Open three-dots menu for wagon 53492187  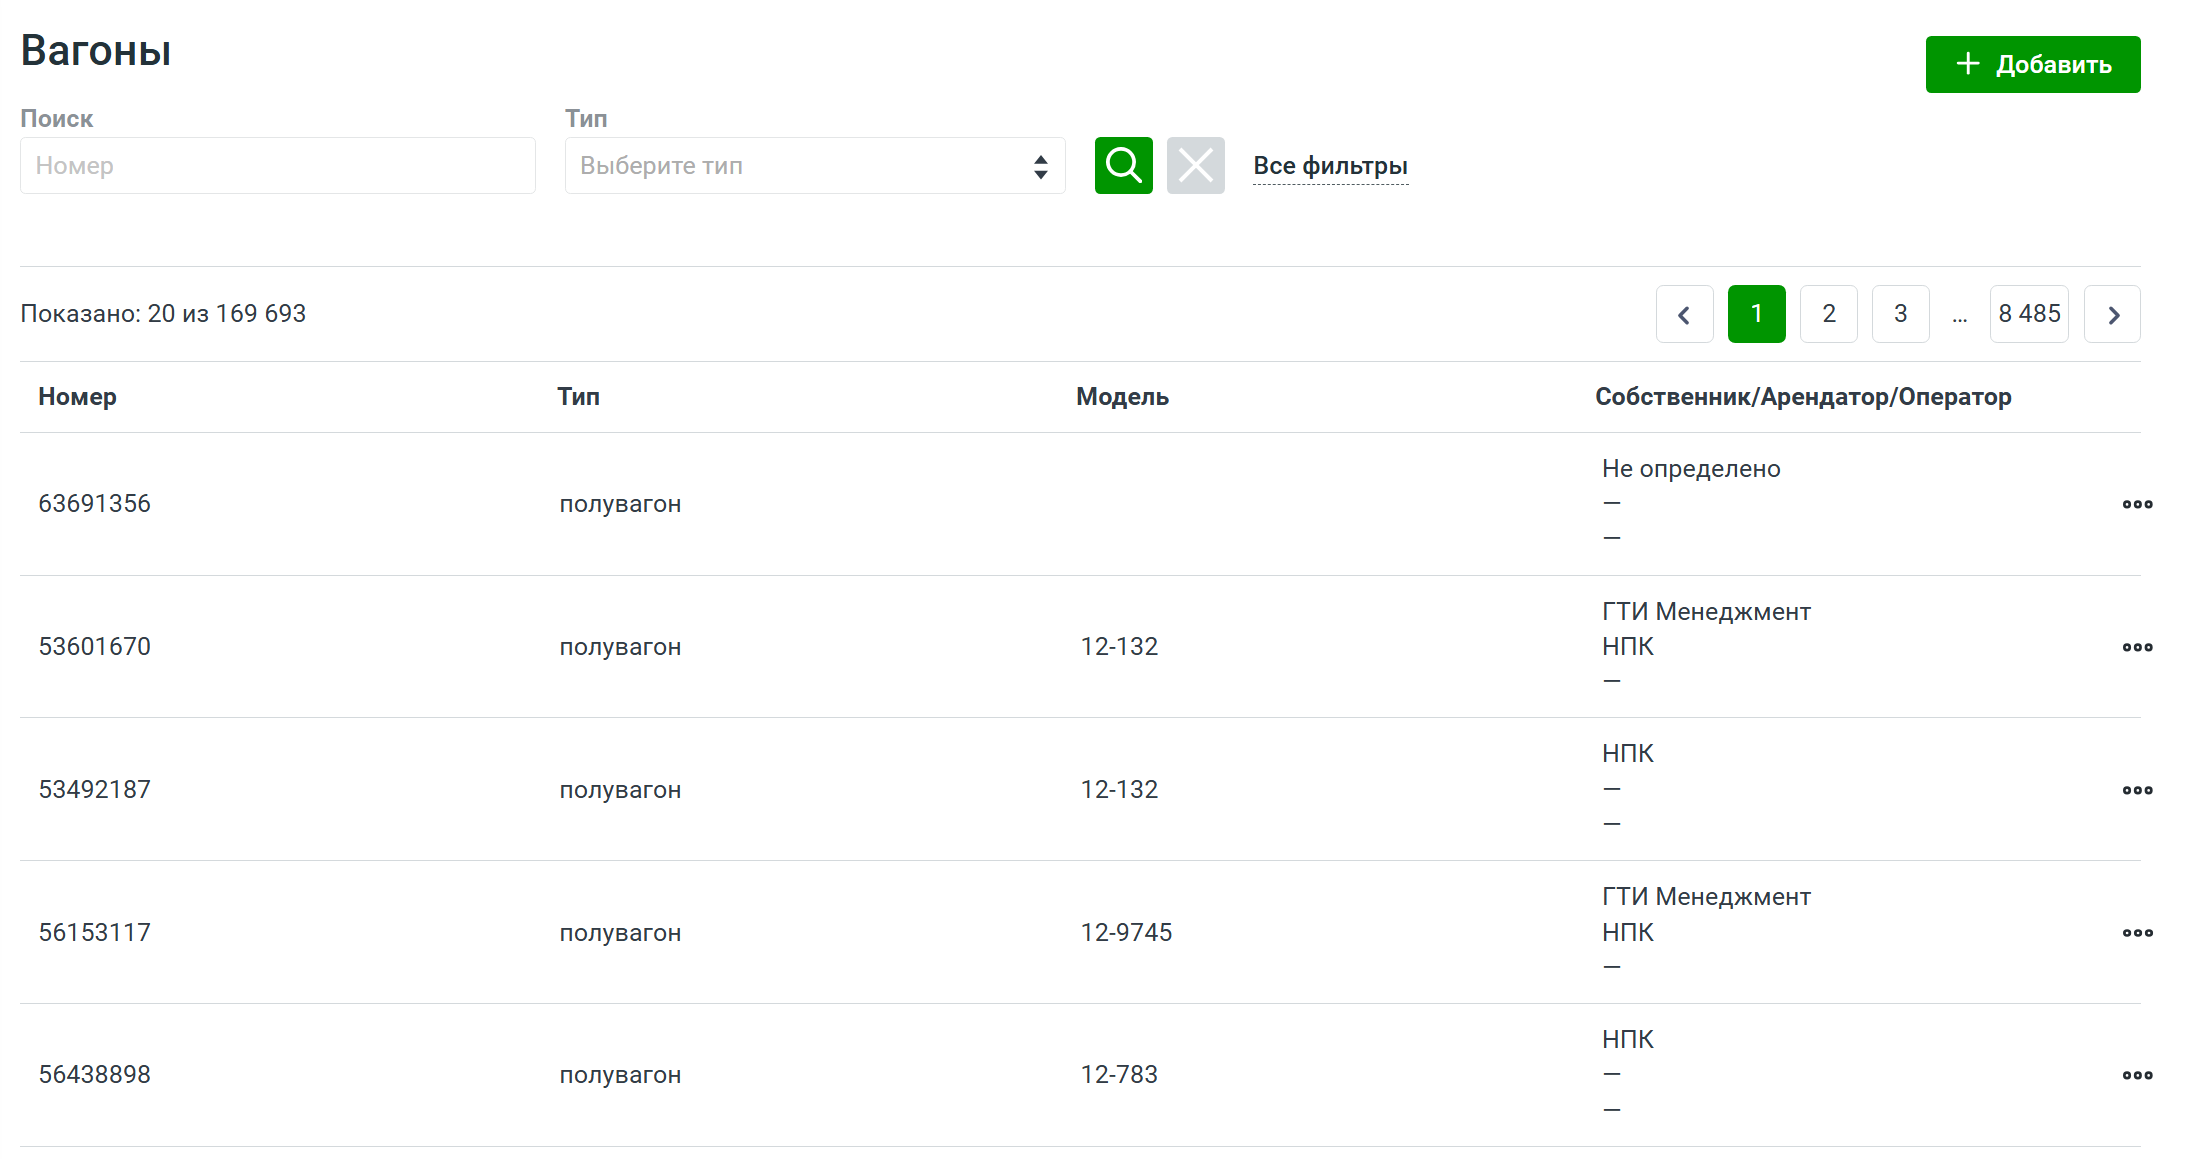coord(2137,790)
